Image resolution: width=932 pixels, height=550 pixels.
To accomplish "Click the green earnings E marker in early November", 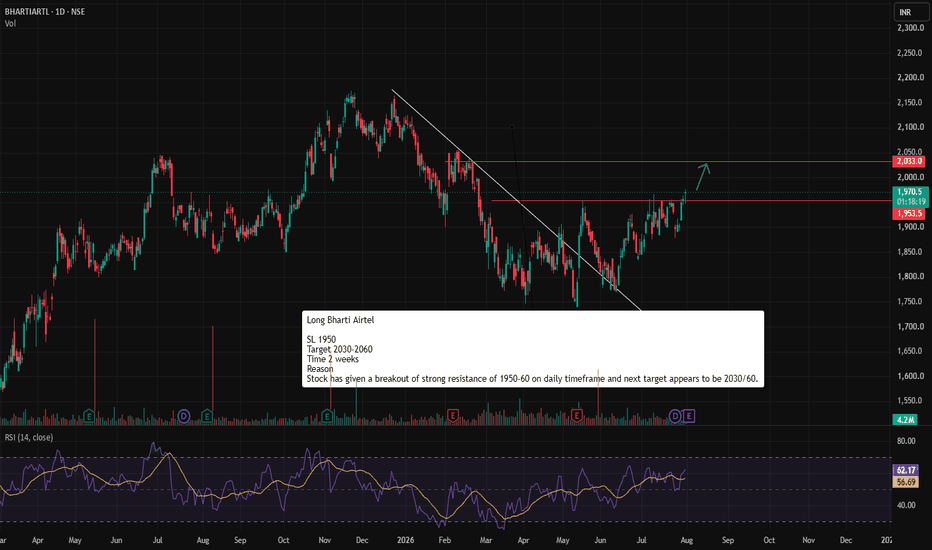I will click(x=327, y=416).
